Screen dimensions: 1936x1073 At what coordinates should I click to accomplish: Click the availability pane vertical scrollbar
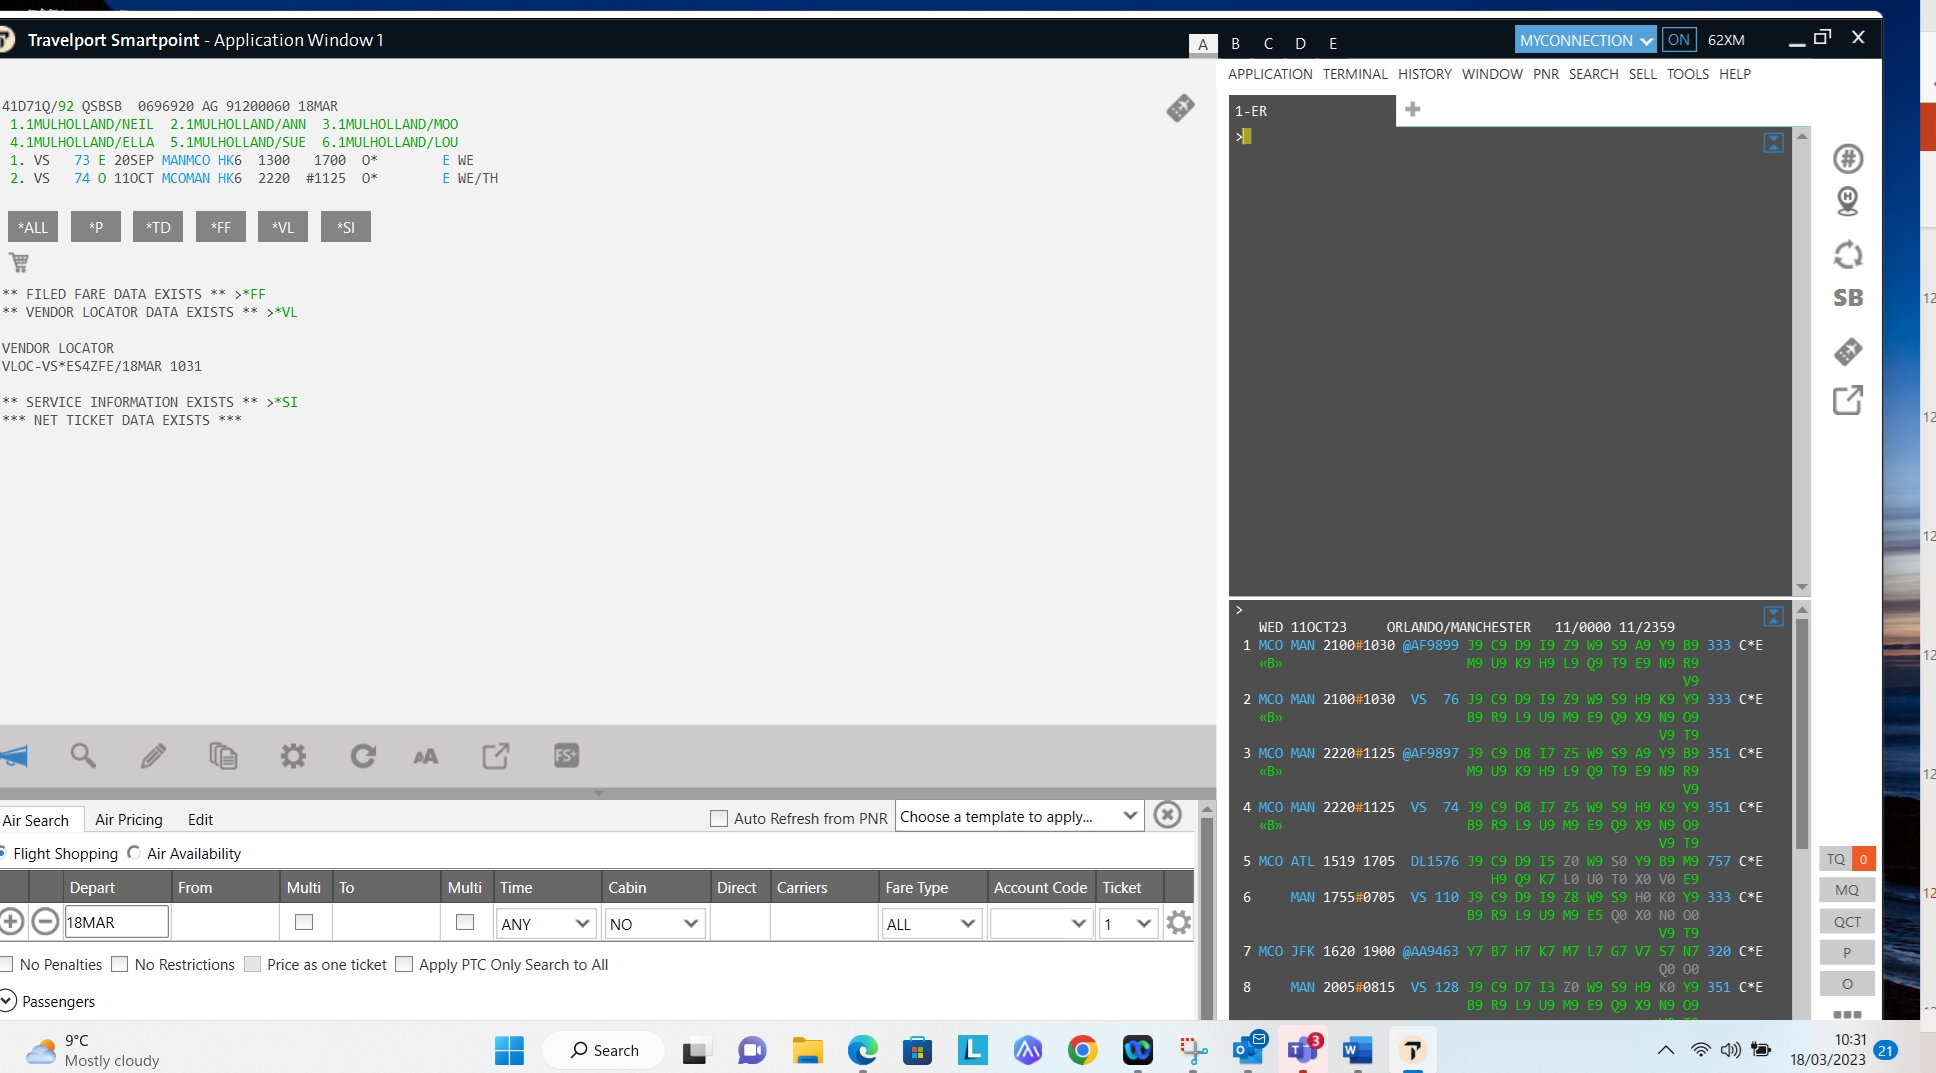1801,736
